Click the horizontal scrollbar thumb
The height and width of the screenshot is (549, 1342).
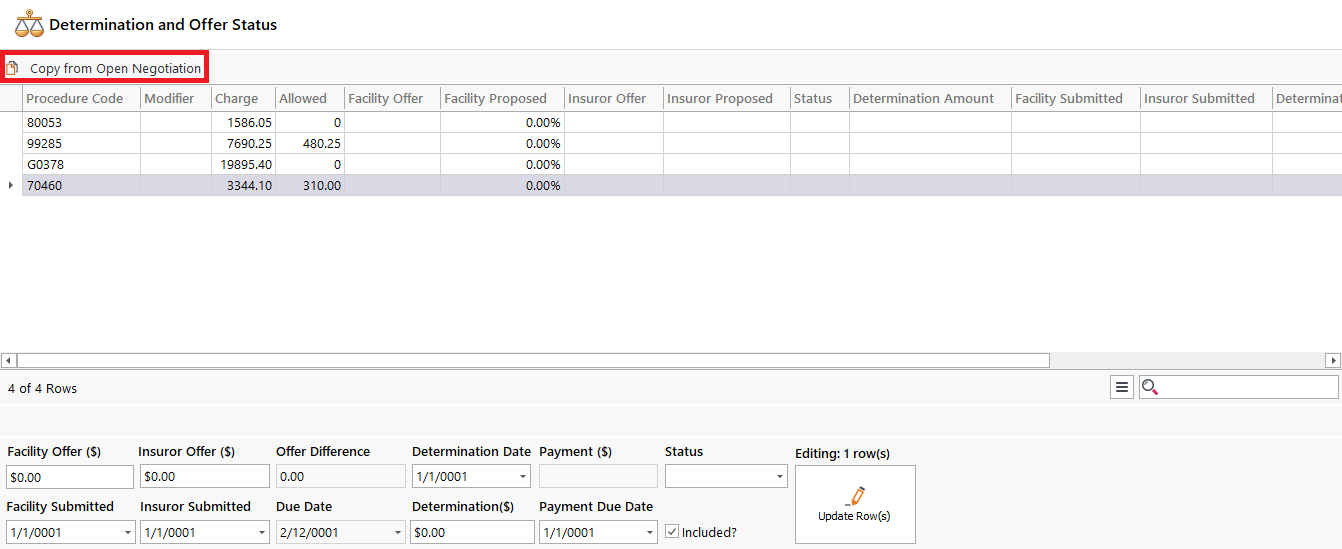click(x=530, y=360)
